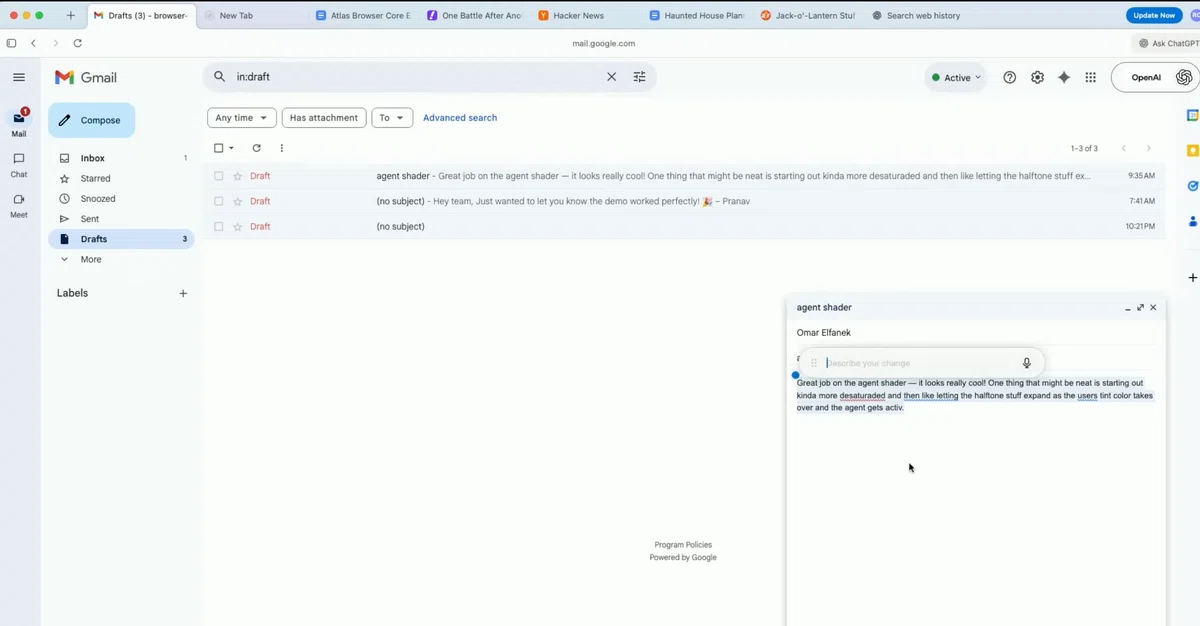This screenshot has height=626, width=1200.
Task: Open Chat in the left rail
Action: 19,165
